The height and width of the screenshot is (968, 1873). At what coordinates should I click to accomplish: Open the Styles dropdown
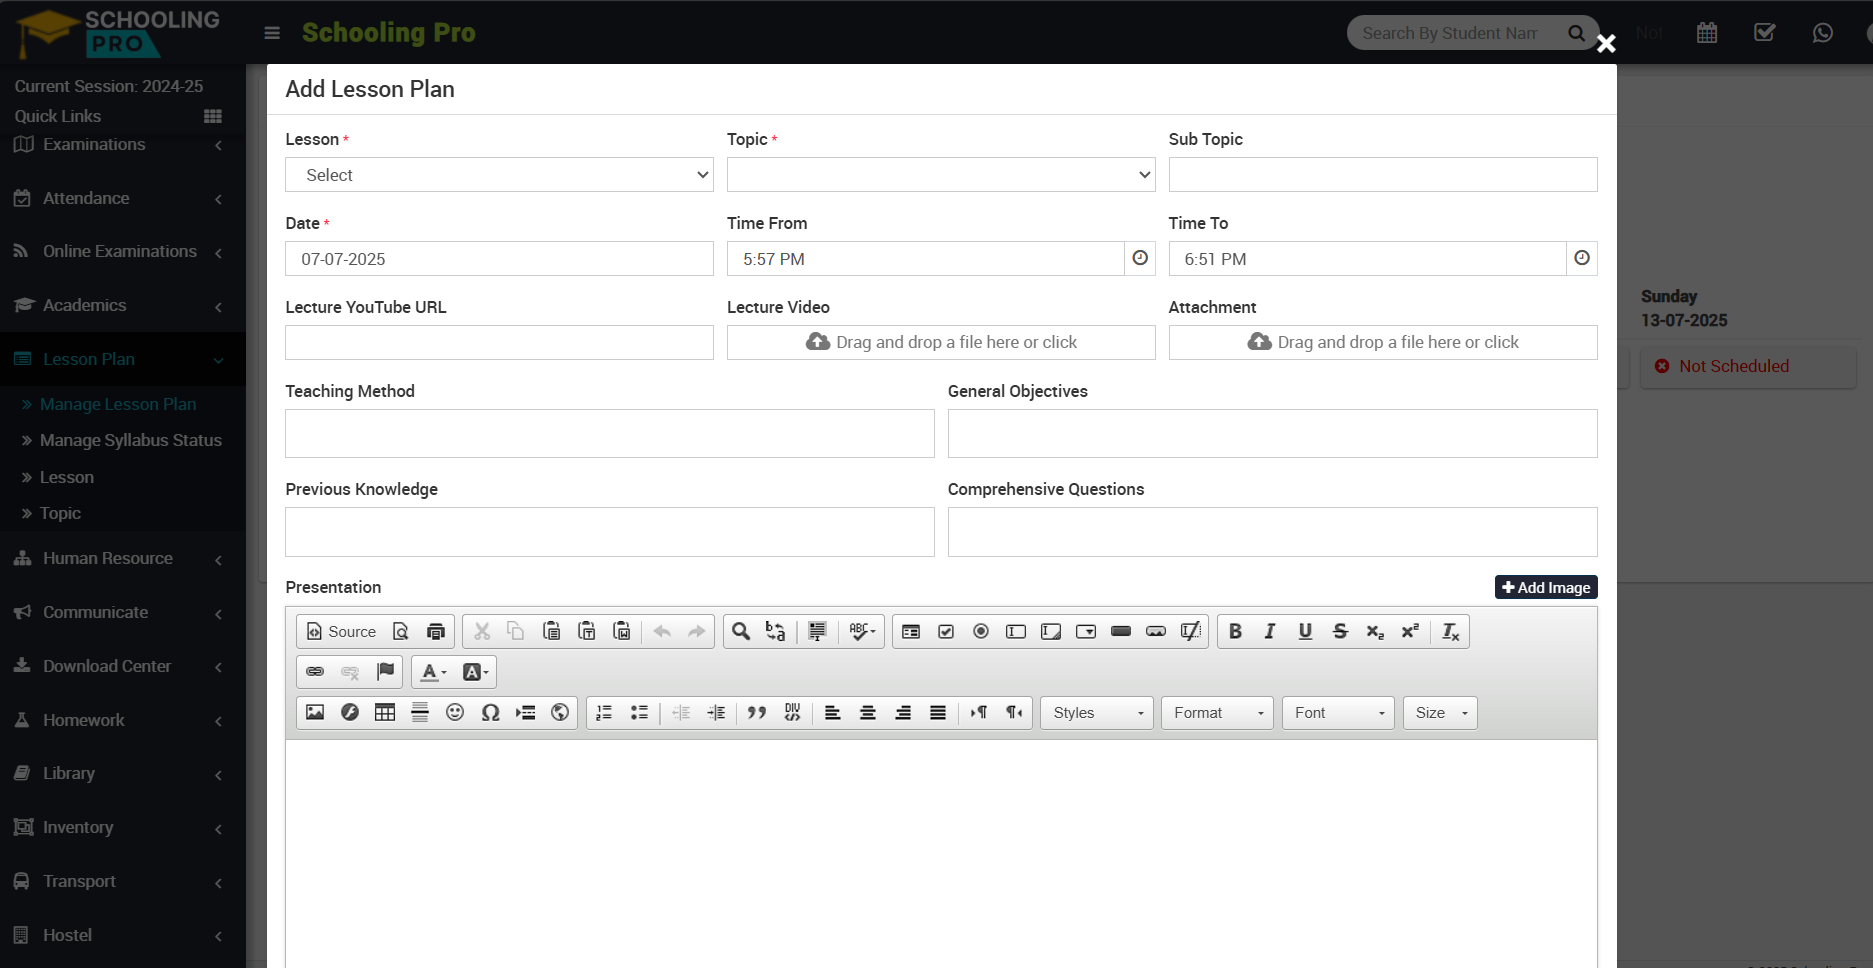click(x=1097, y=713)
